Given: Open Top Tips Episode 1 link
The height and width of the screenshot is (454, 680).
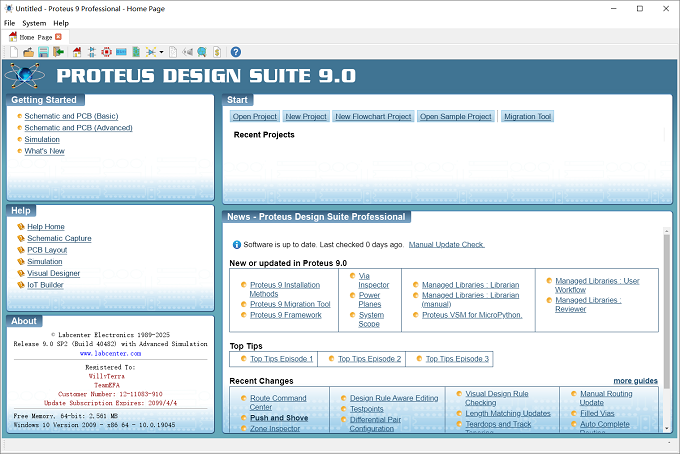Looking at the screenshot, I should pyautogui.click(x=281, y=359).
